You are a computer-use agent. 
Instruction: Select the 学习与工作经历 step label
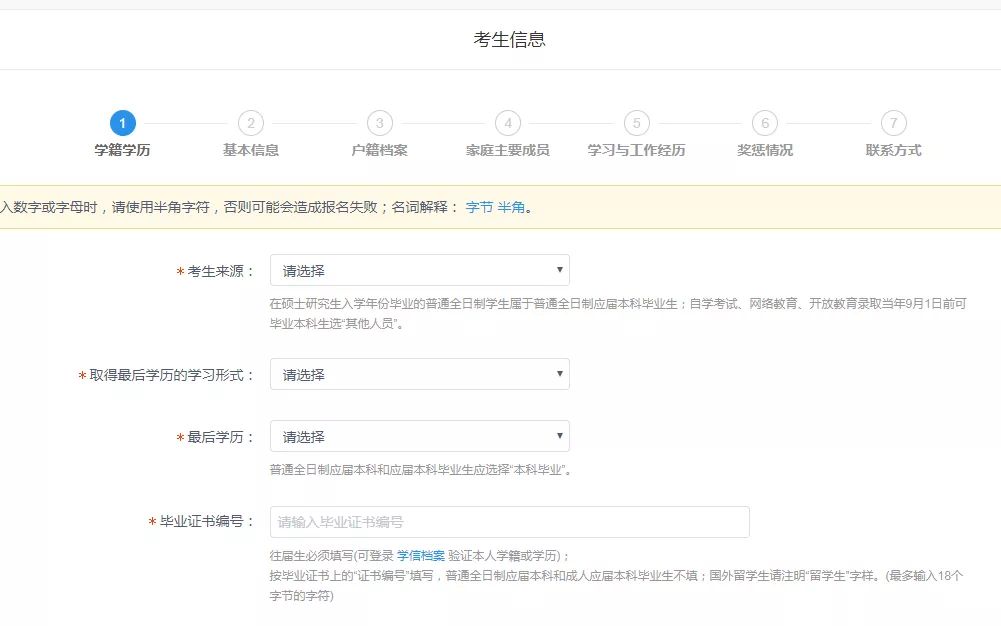point(636,150)
